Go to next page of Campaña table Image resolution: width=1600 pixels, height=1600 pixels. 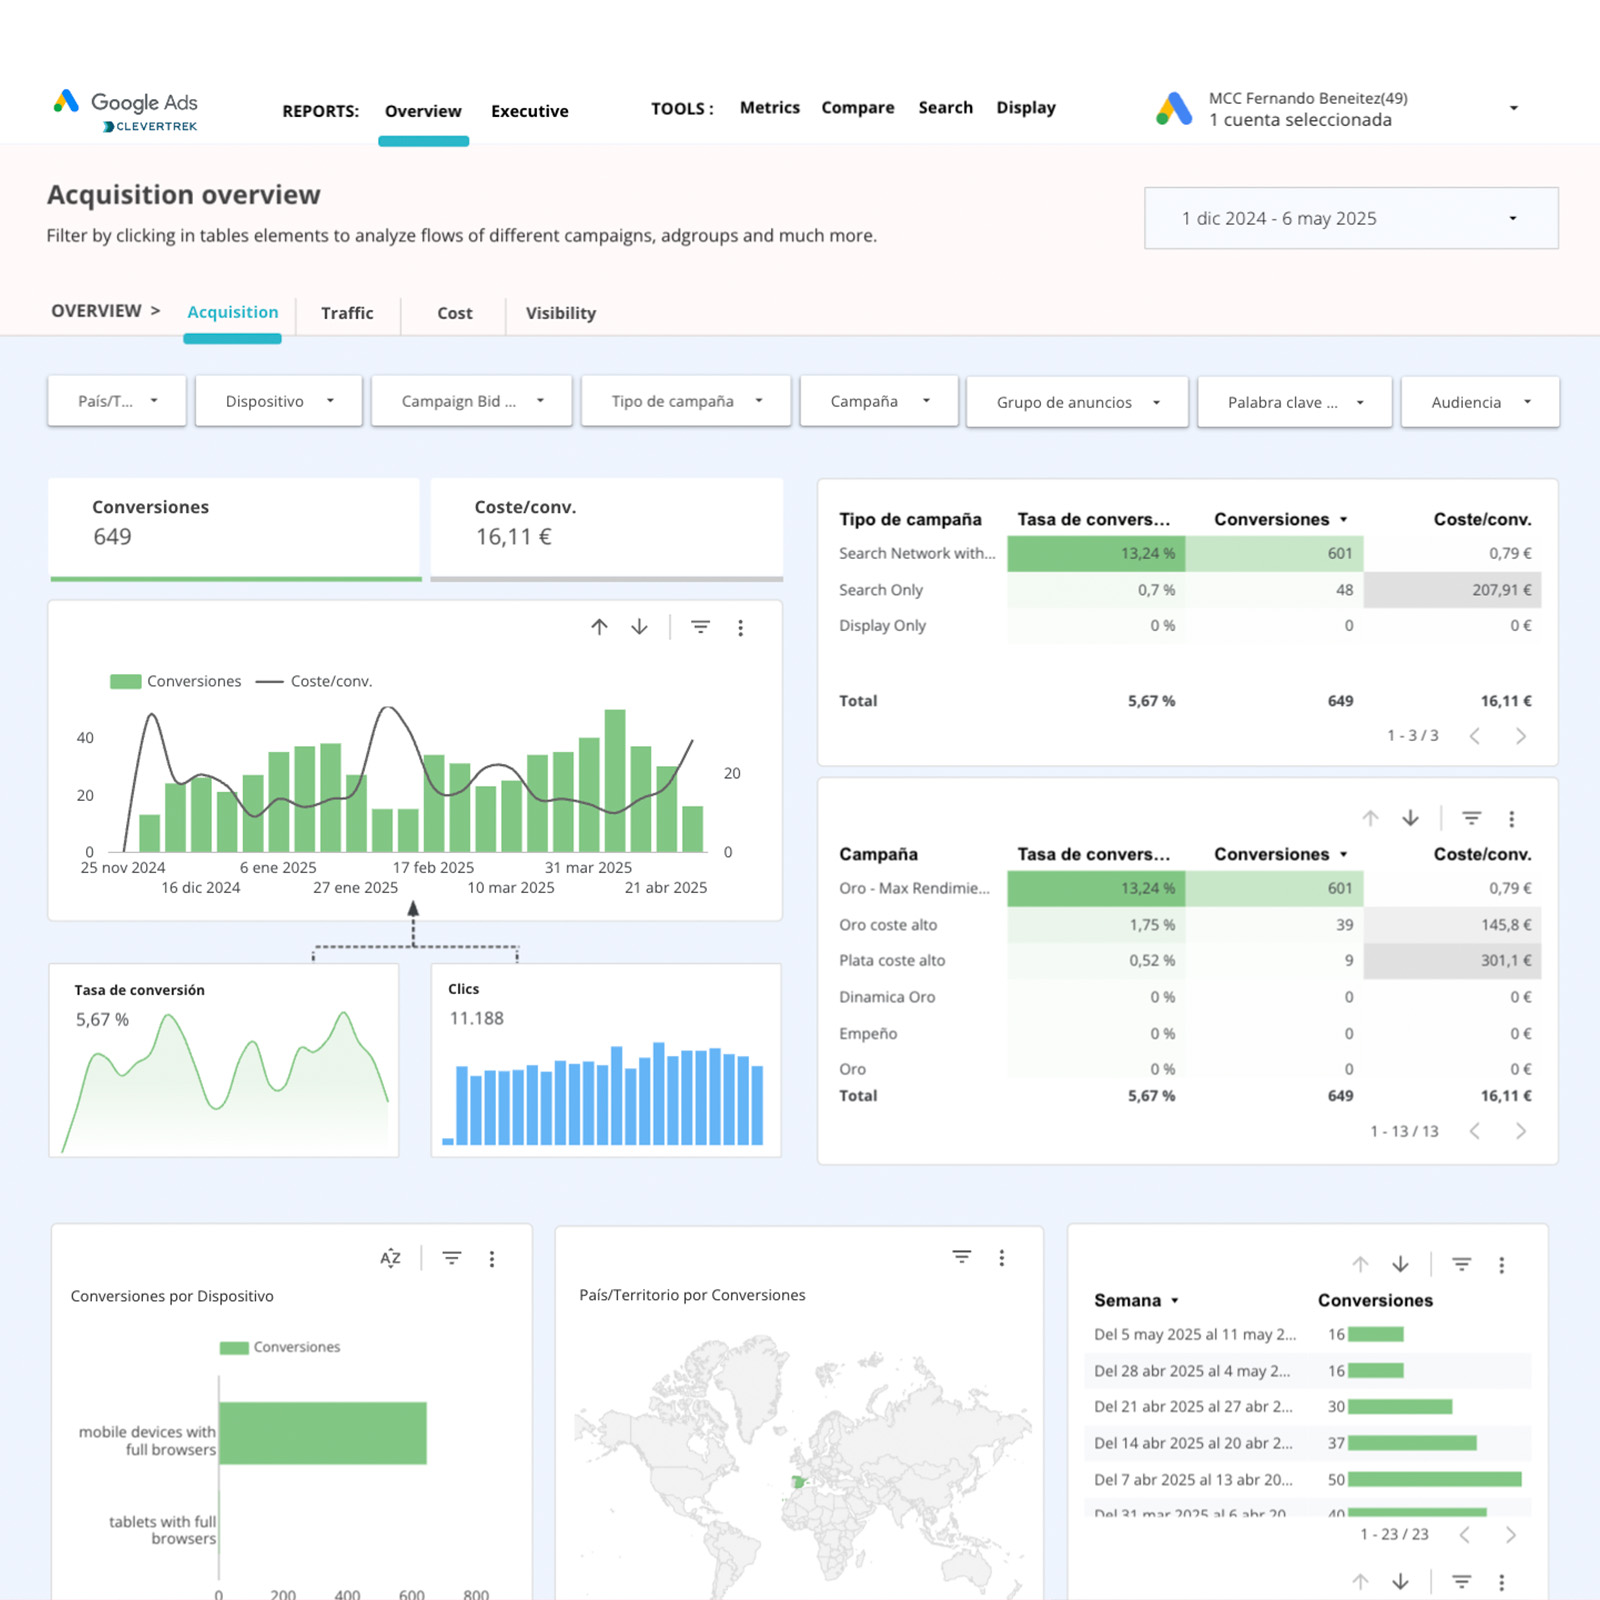[1520, 1131]
